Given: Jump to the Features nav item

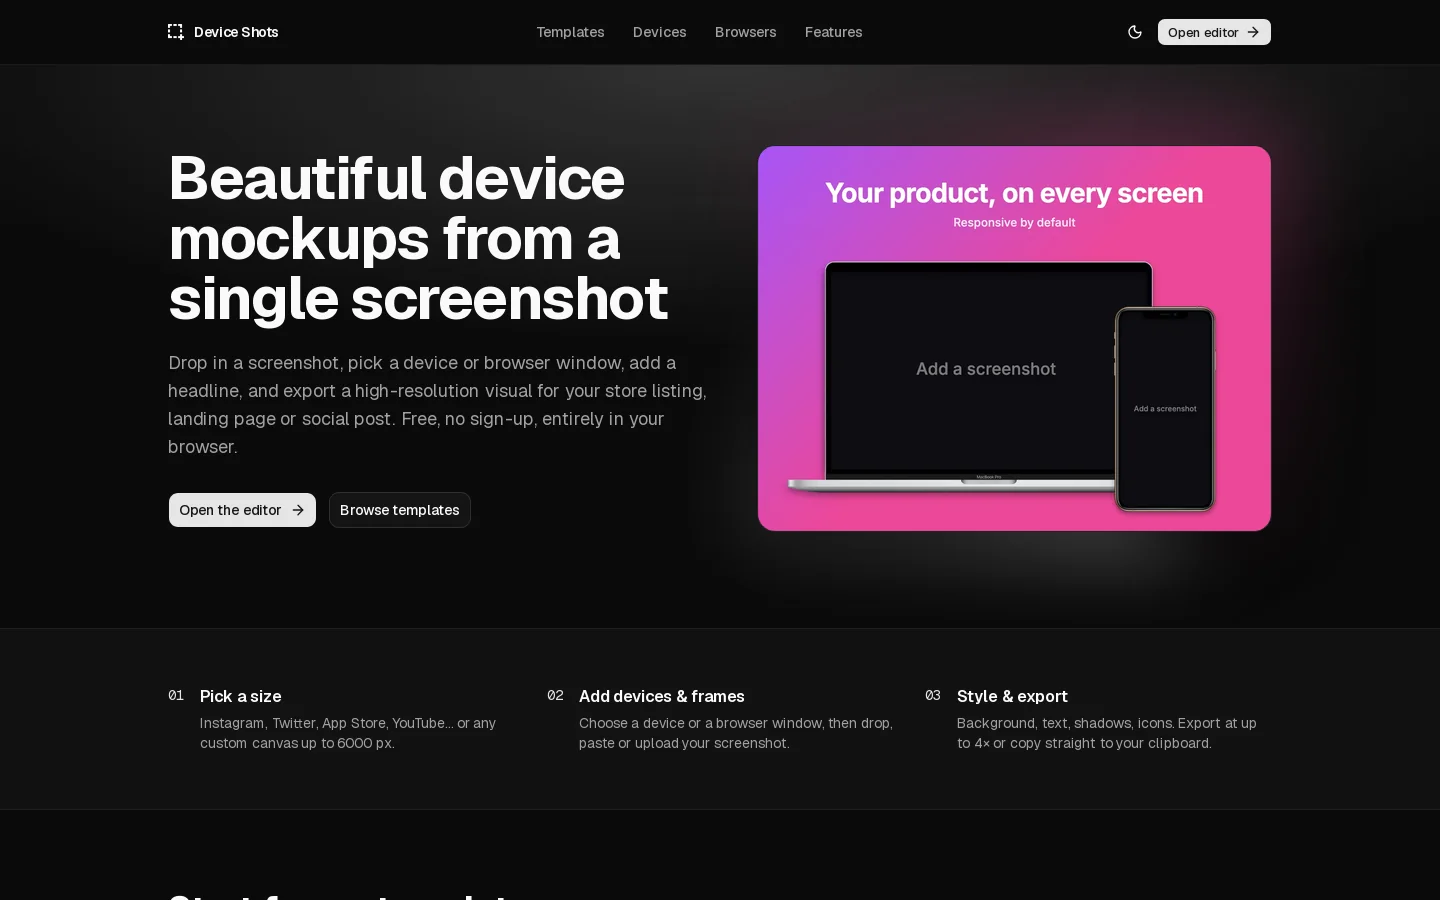Looking at the screenshot, I should pyautogui.click(x=834, y=32).
